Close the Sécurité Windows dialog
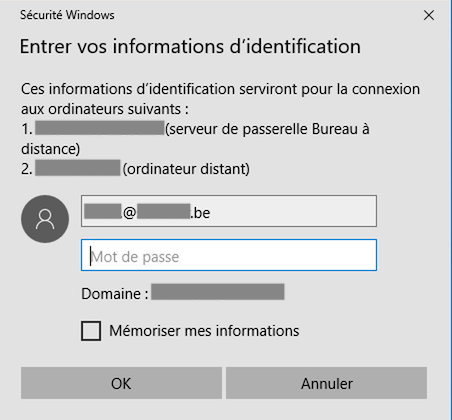This screenshot has width=452, height=420. click(429, 15)
